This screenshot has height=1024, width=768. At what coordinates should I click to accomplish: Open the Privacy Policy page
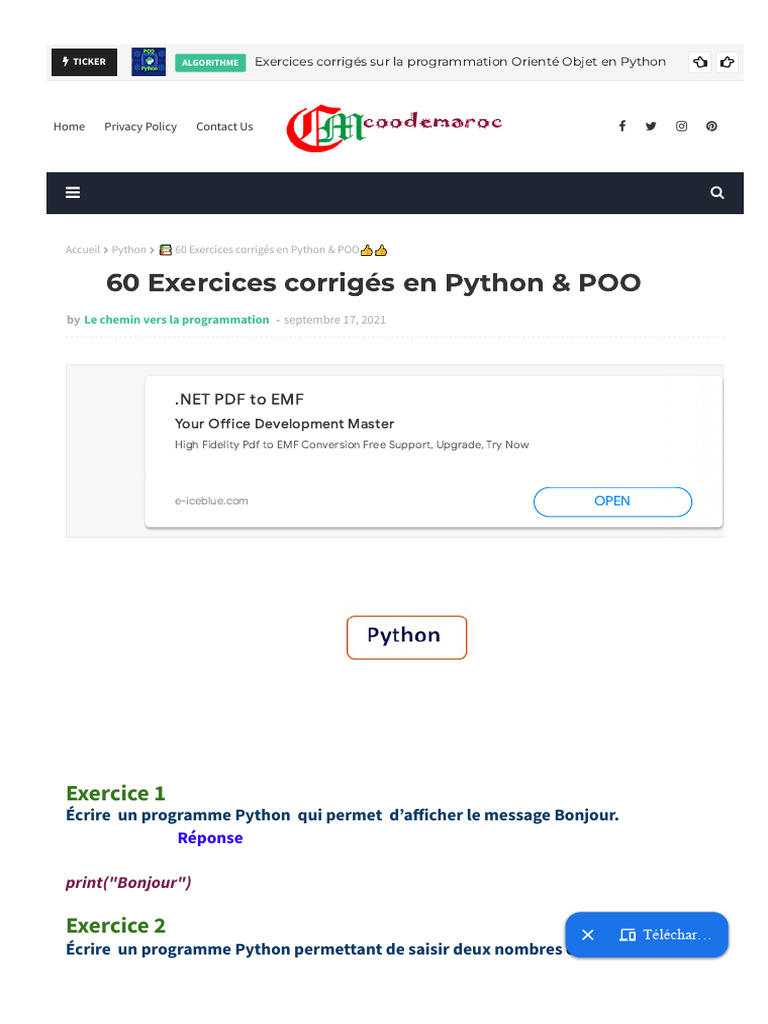coord(140,127)
